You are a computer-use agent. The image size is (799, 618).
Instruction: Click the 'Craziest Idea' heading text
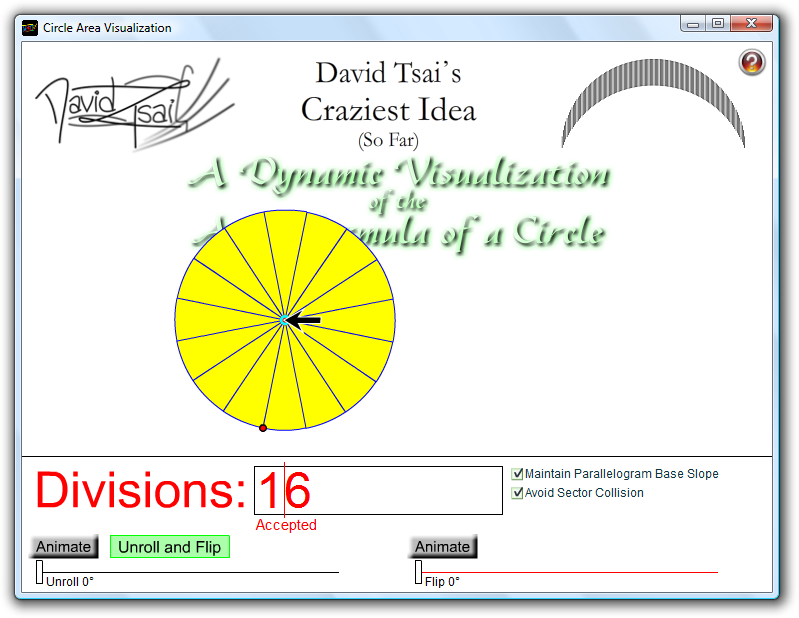point(388,110)
